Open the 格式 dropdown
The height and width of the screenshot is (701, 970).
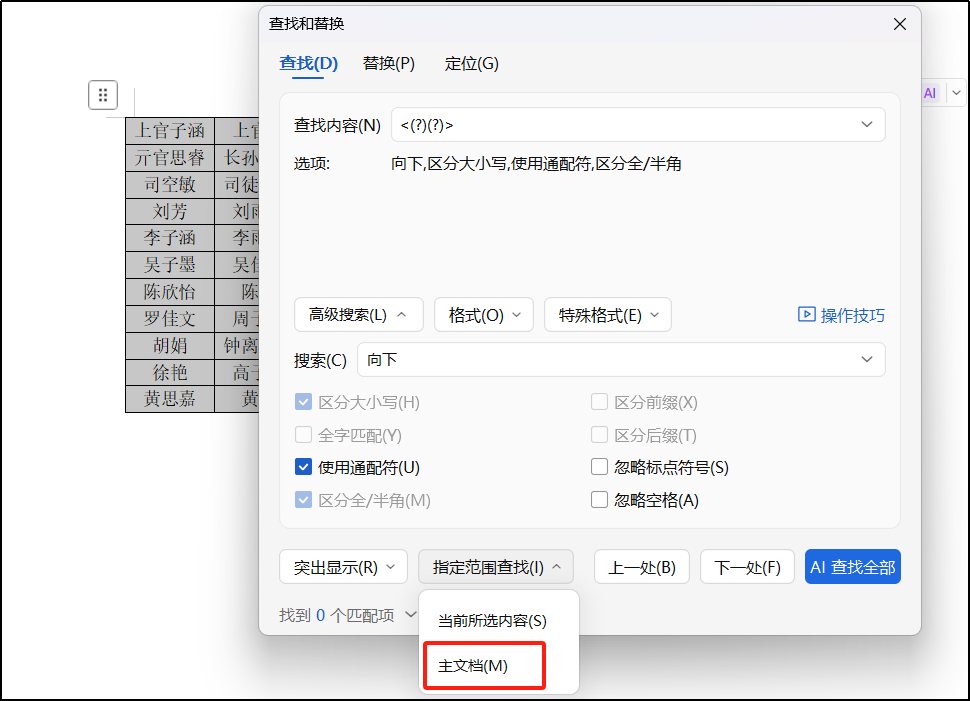[484, 314]
